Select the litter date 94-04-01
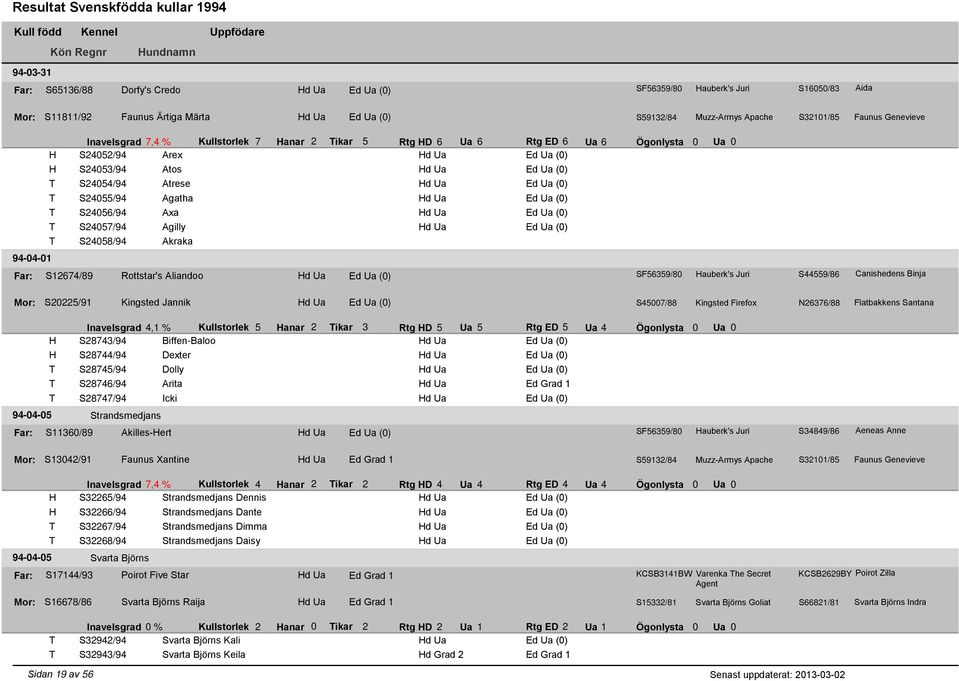959x681 pixels. pyautogui.click(x=32, y=258)
